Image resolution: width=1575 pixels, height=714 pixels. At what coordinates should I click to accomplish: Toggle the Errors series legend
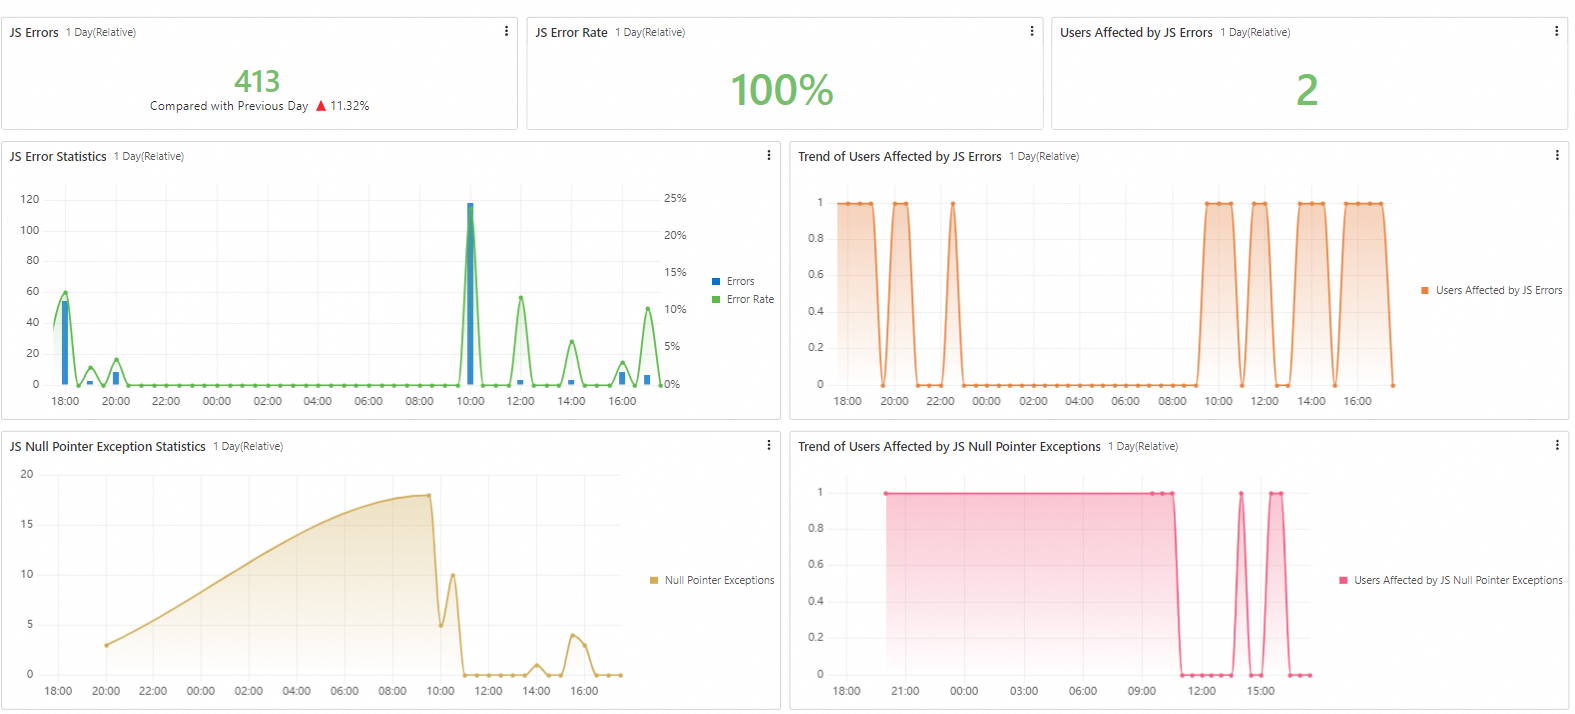[733, 282]
